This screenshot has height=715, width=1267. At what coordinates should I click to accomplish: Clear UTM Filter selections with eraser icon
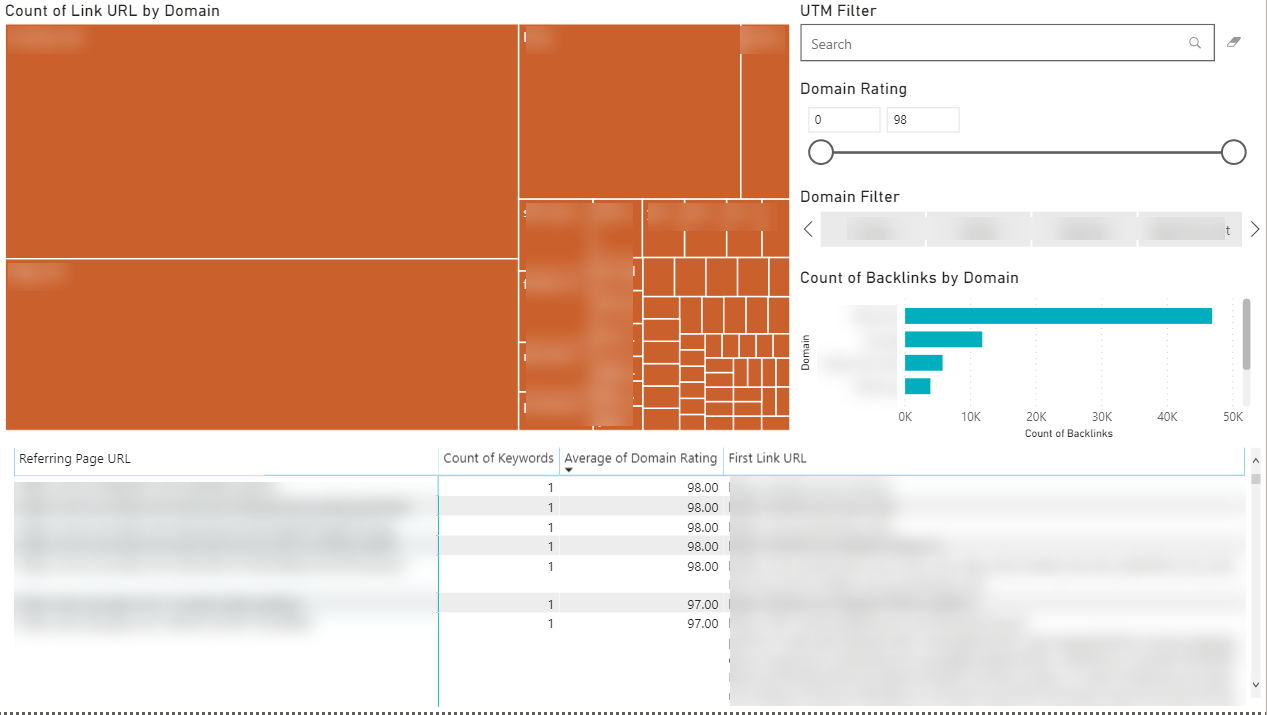[1233, 43]
